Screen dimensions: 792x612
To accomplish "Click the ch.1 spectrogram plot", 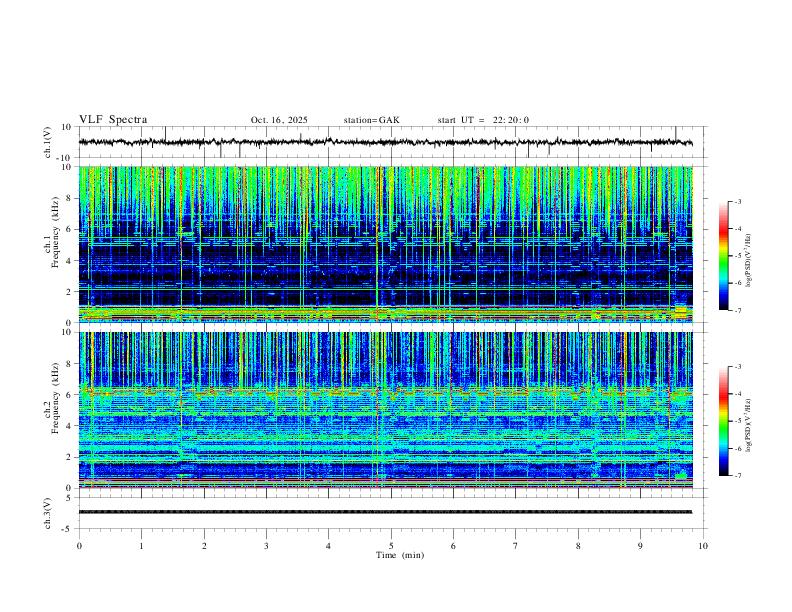I will (386, 244).
